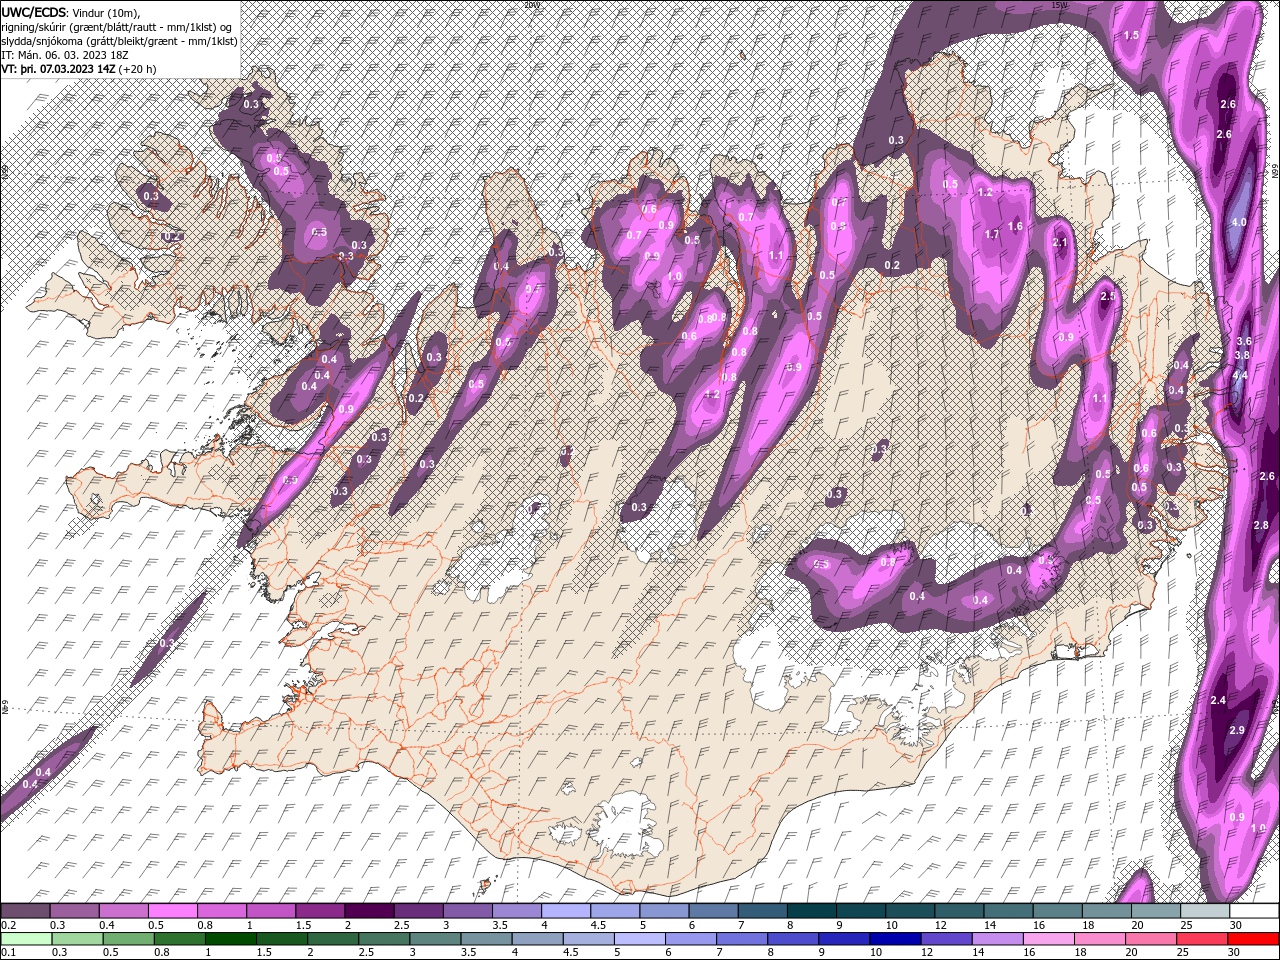
Task: Click the 2.4 value on the map
Action: pos(1218,701)
